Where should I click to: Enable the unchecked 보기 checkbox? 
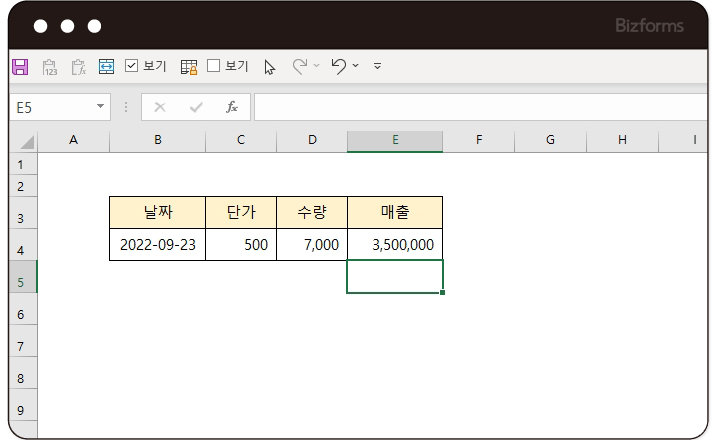(x=213, y=66)
